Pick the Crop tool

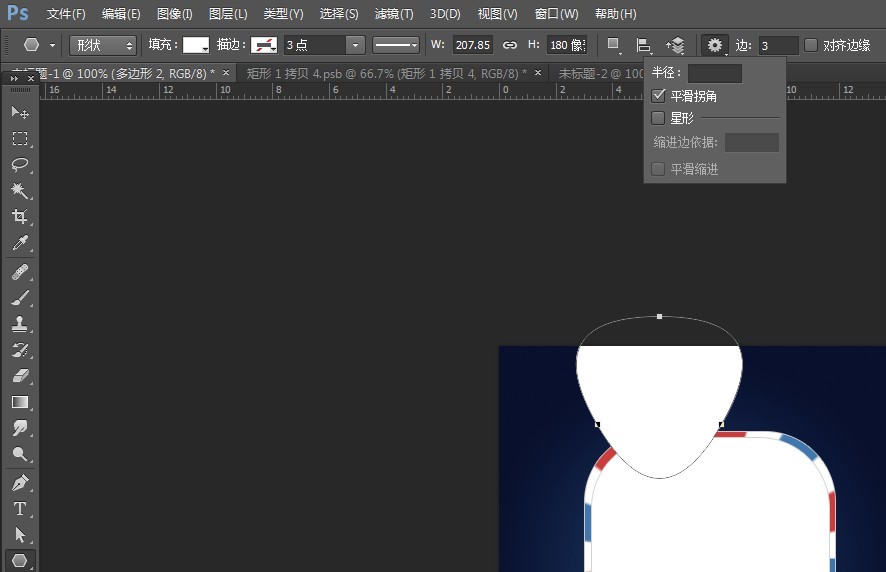coord(20,216)
